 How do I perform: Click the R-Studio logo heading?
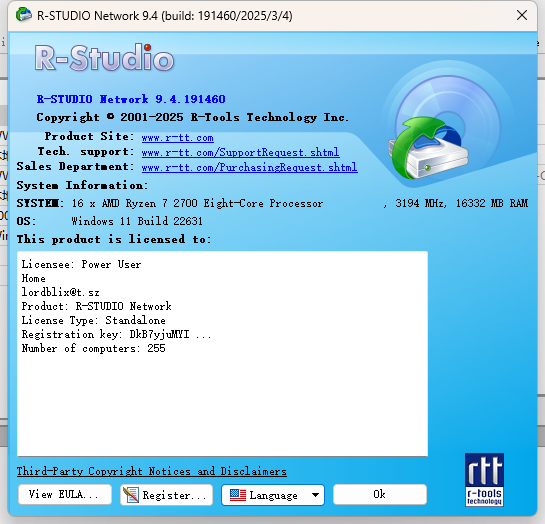(x=104, y=58)
